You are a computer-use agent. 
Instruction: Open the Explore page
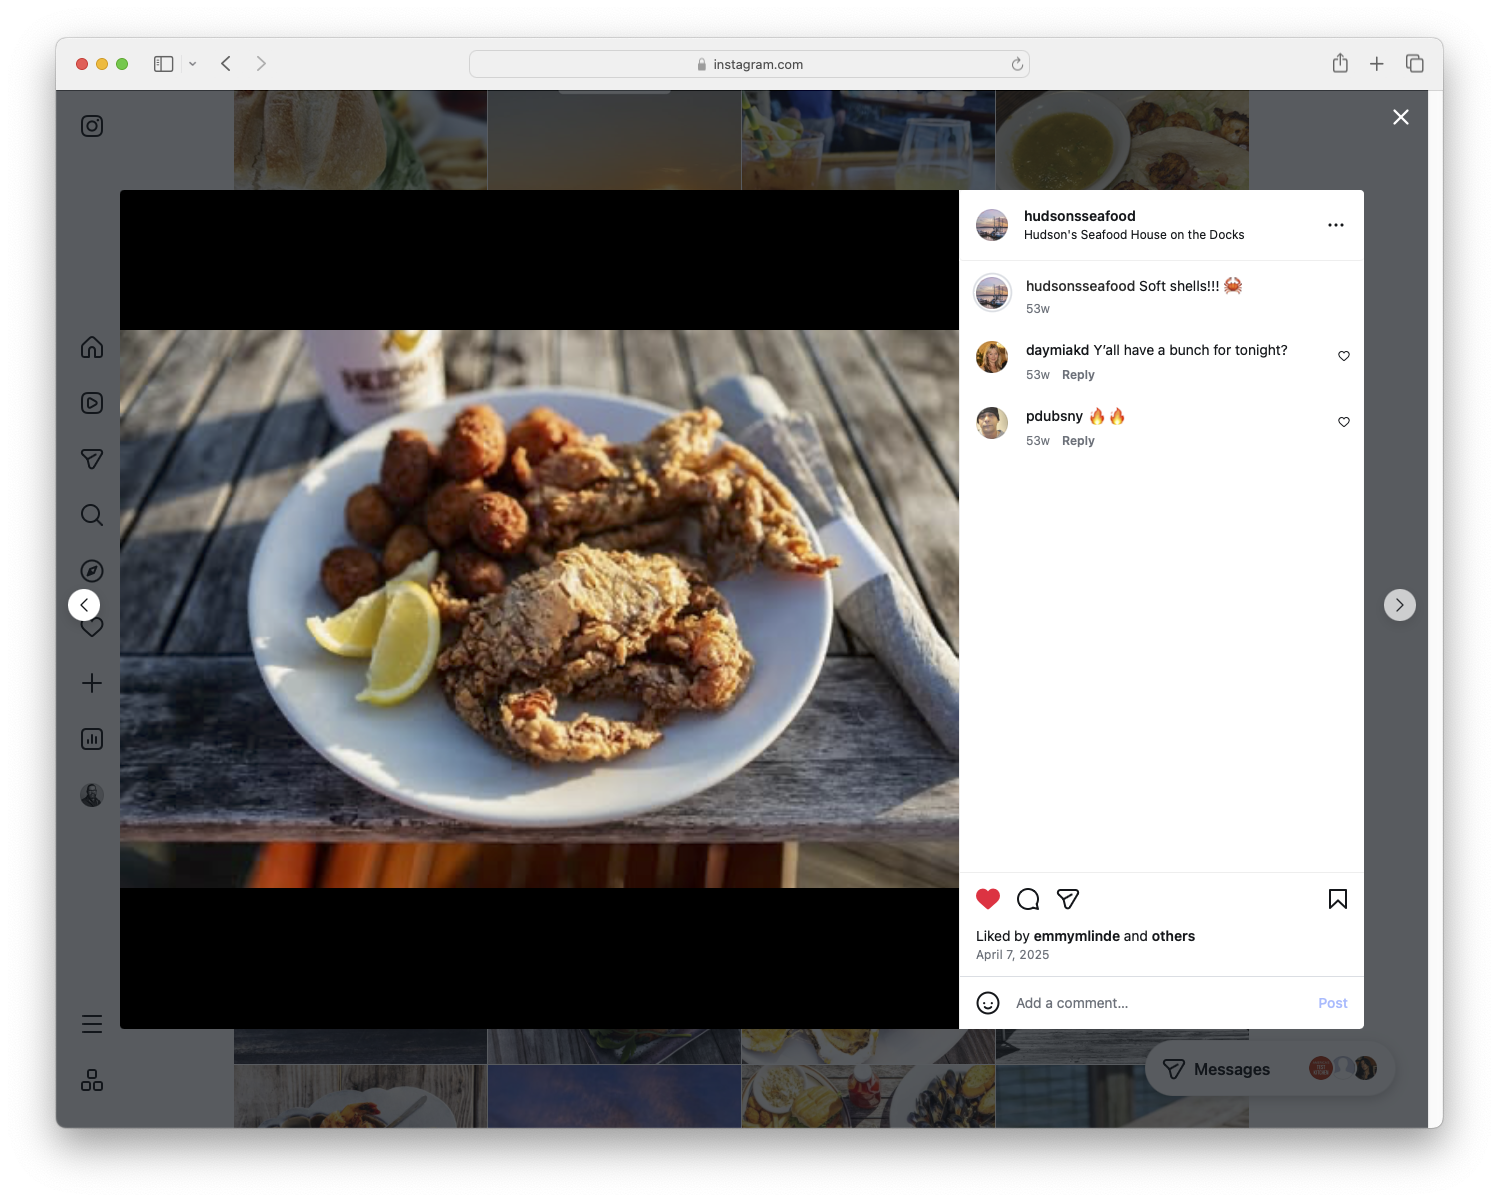tap(91, 571)
